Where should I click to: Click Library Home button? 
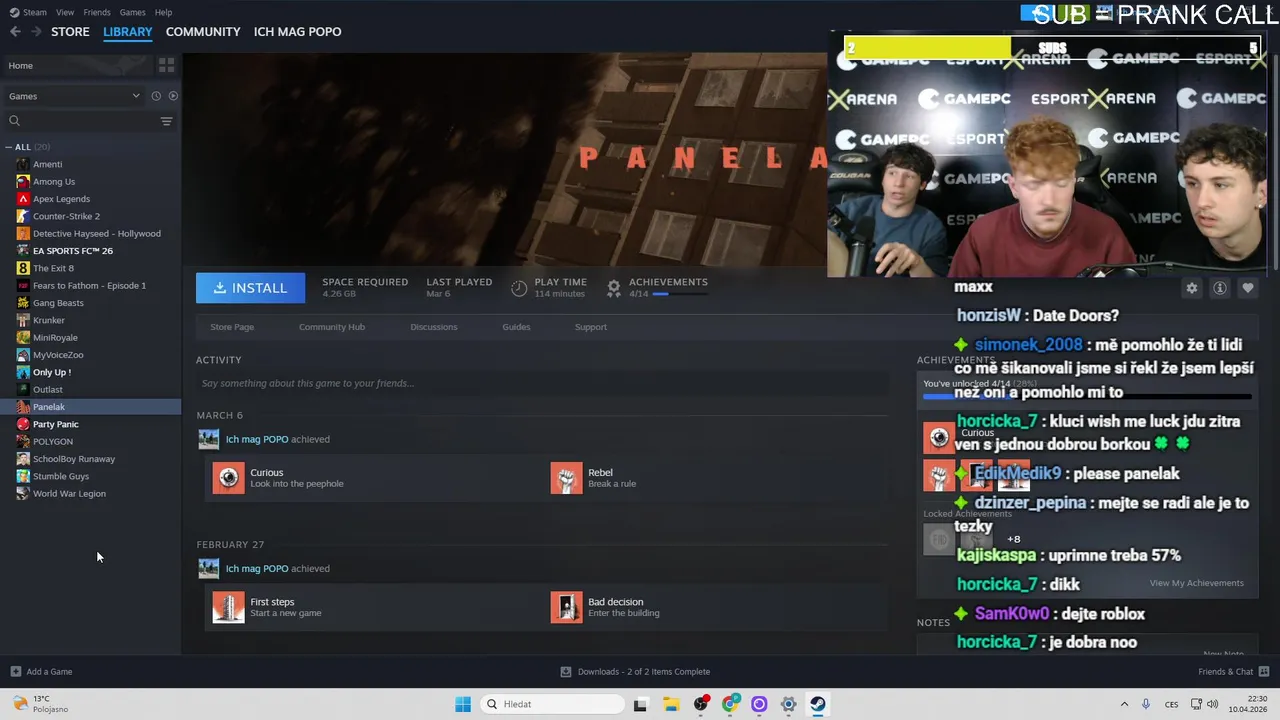pyautogui.click(x=75, y=65)
